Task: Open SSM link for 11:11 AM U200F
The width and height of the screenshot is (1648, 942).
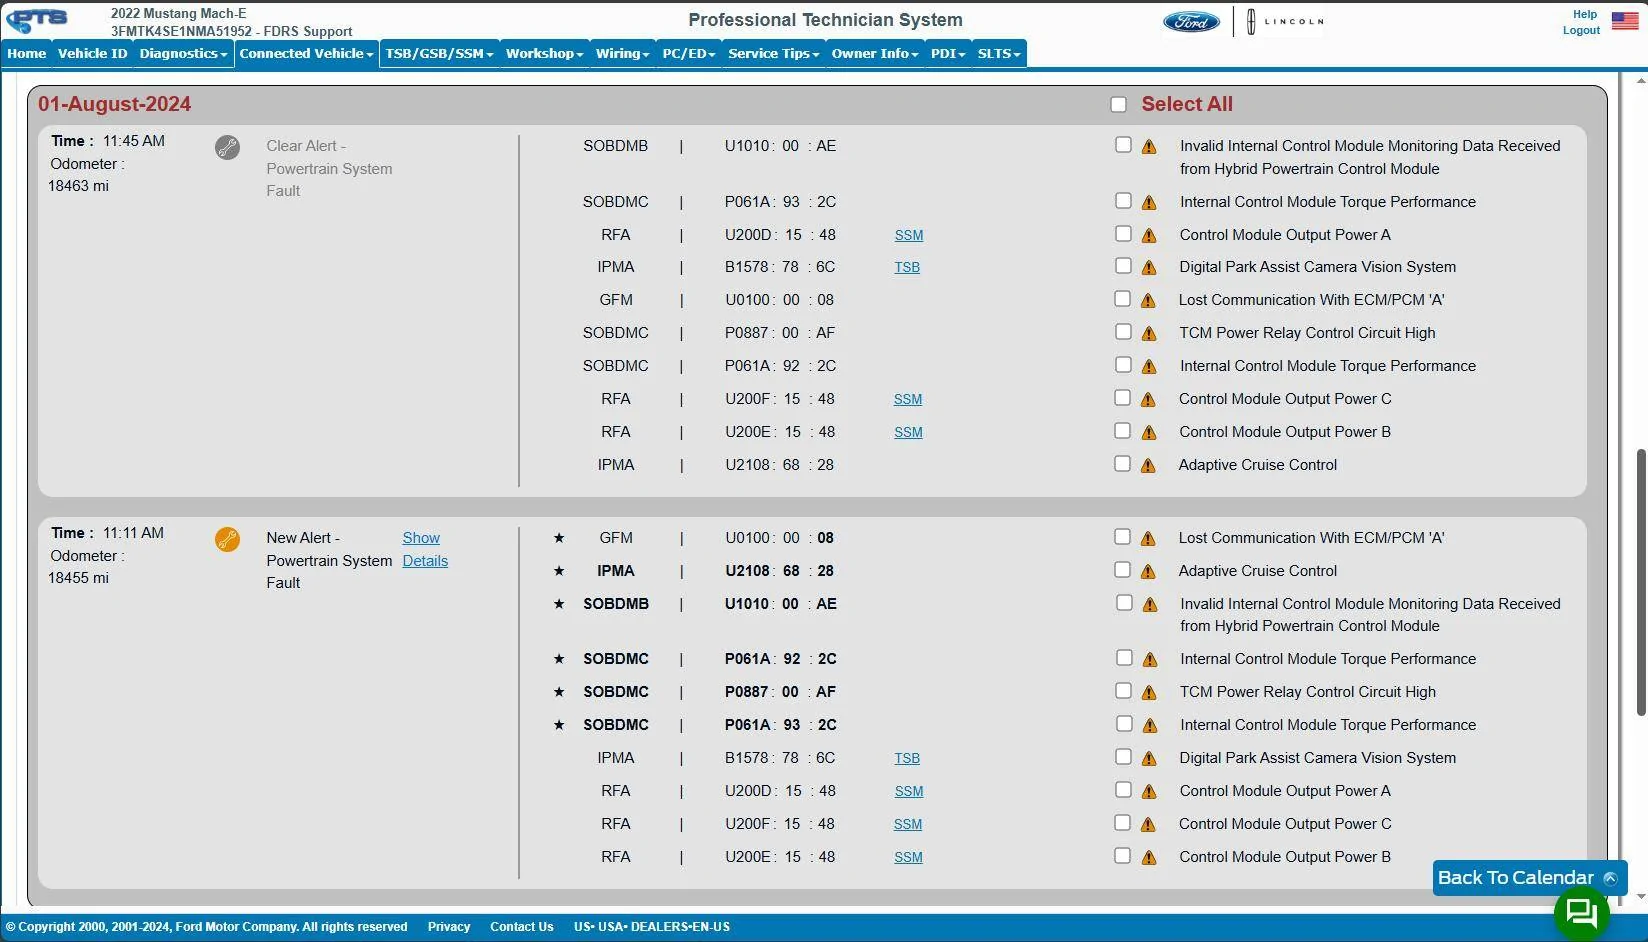Action: point(908,825)
